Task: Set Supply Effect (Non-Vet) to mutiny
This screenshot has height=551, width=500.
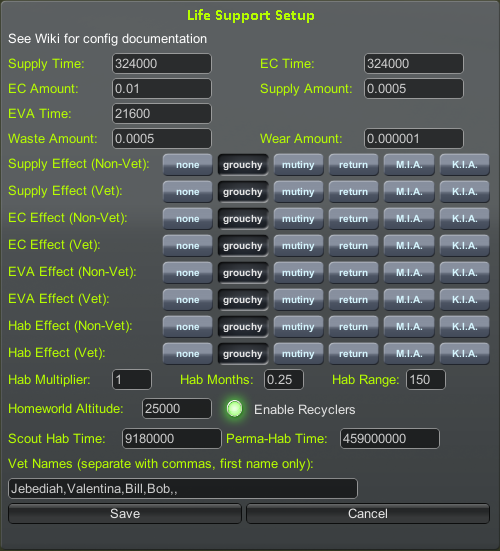Action: pos(298,164)
